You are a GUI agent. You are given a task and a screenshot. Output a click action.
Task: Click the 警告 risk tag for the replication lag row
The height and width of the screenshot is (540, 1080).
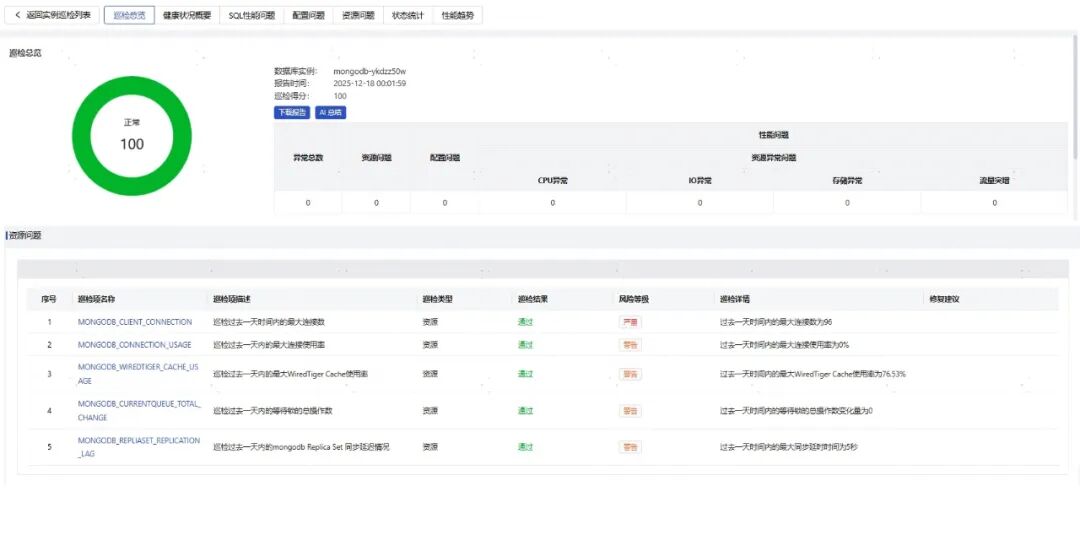tap(630, 447)
